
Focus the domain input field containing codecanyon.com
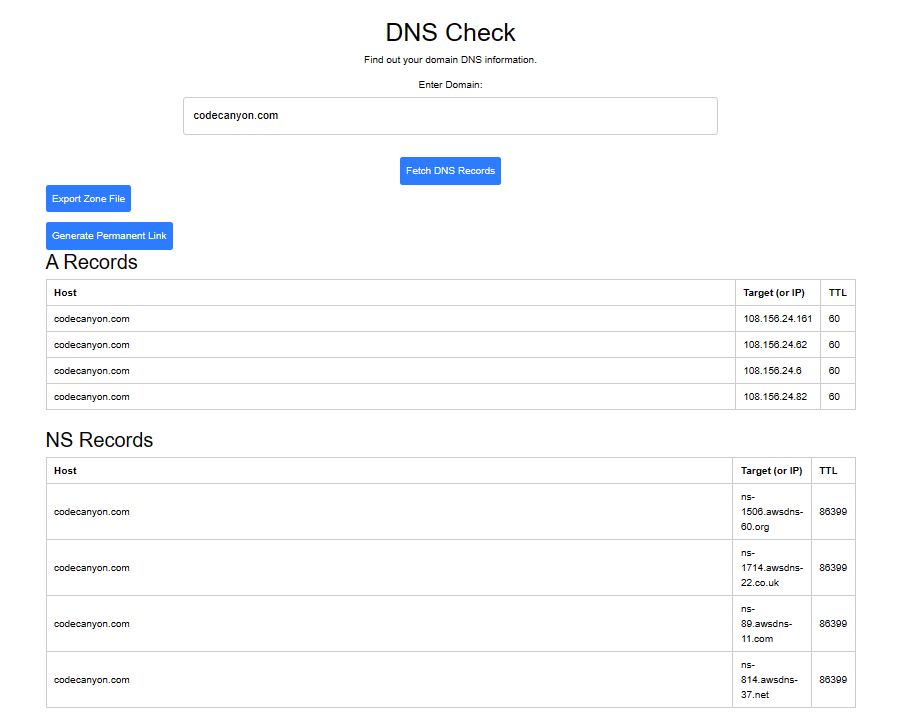[x=450, y=116]
